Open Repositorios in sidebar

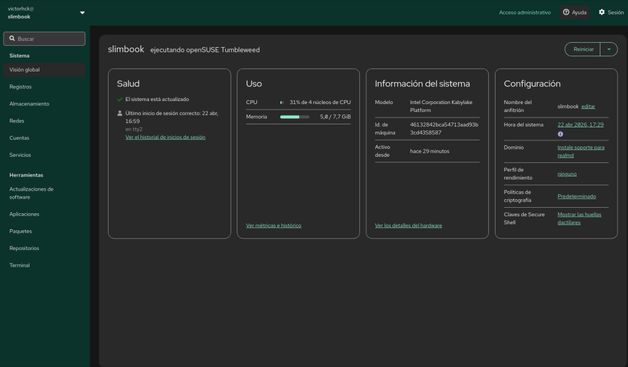[x=44, y=248]
